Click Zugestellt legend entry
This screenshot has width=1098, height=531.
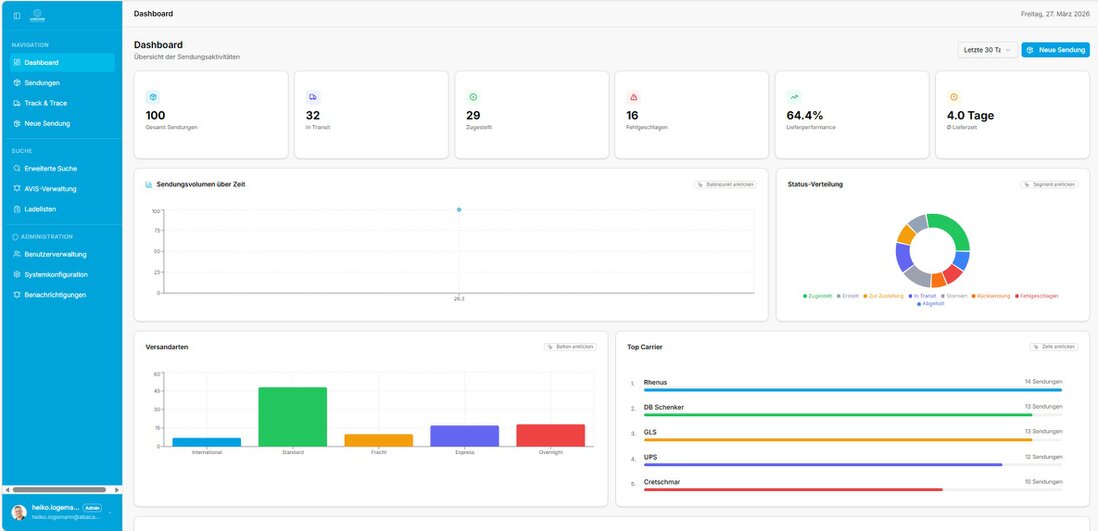[818, 296]
